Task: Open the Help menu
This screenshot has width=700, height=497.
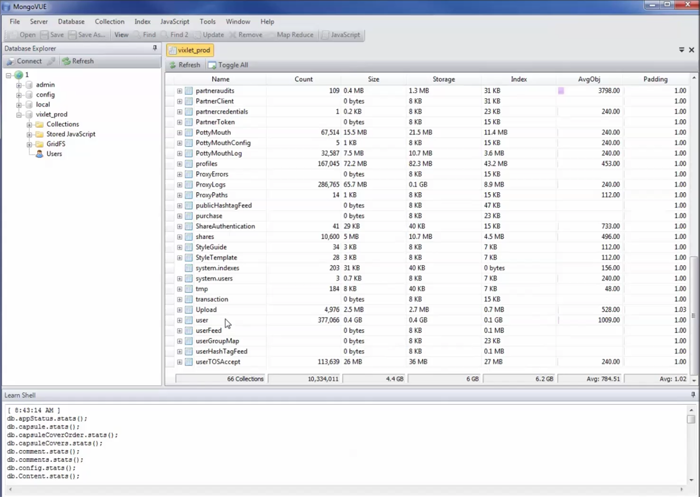Action: pos(267,21)
